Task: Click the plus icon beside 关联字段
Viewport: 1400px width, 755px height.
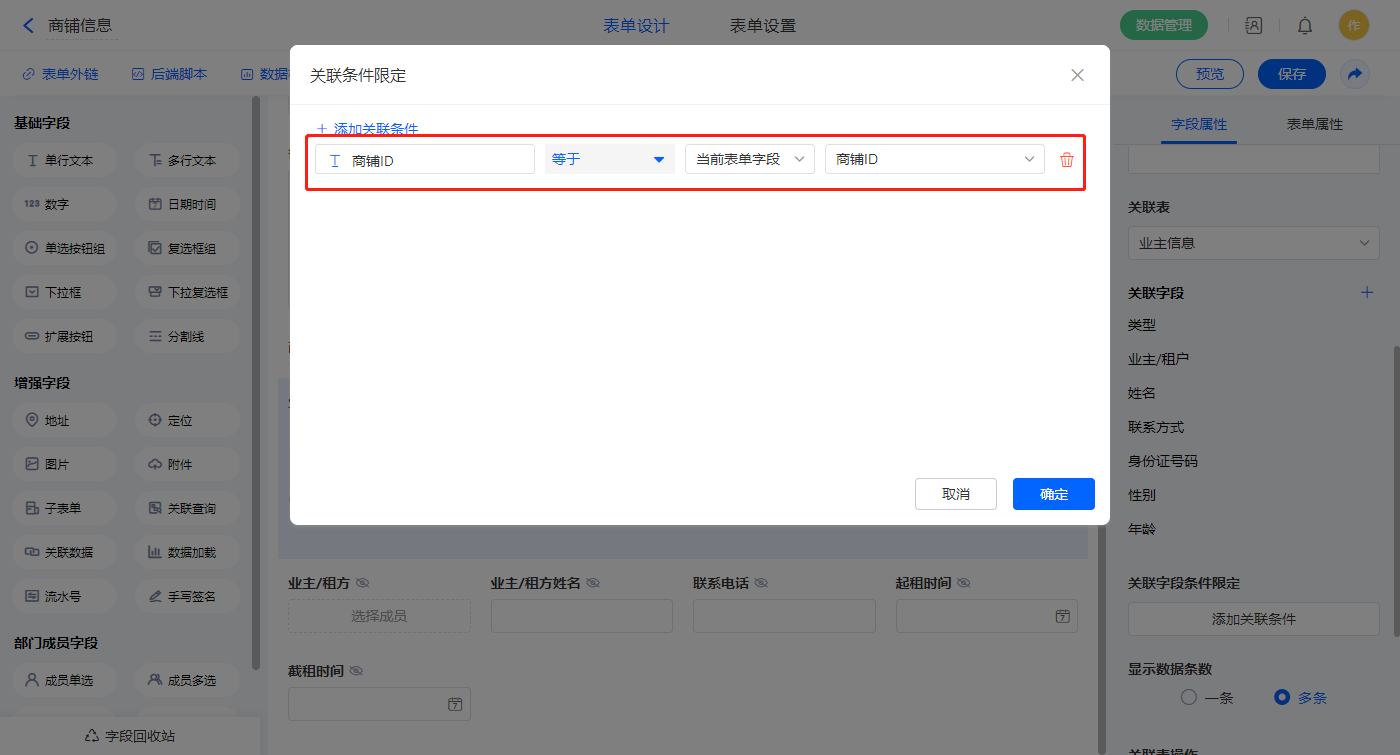Action: 1367,293
